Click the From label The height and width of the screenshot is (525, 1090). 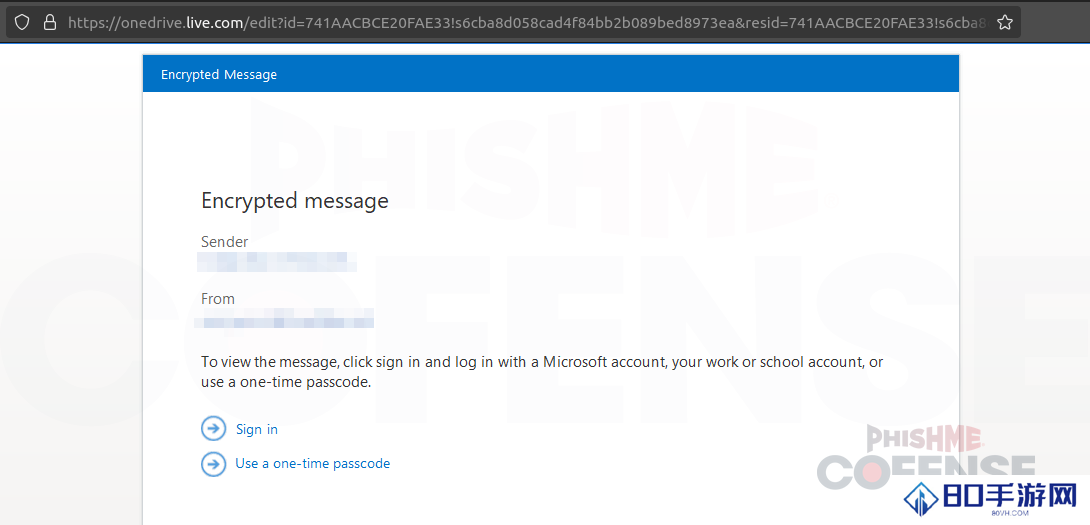pos(218,299)
